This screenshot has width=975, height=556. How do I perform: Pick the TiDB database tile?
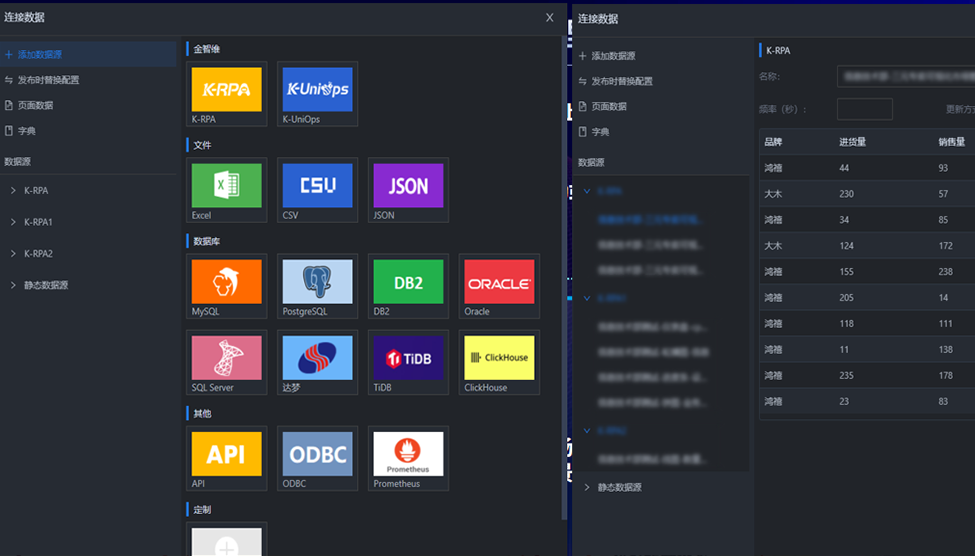(x=408, y=362)
